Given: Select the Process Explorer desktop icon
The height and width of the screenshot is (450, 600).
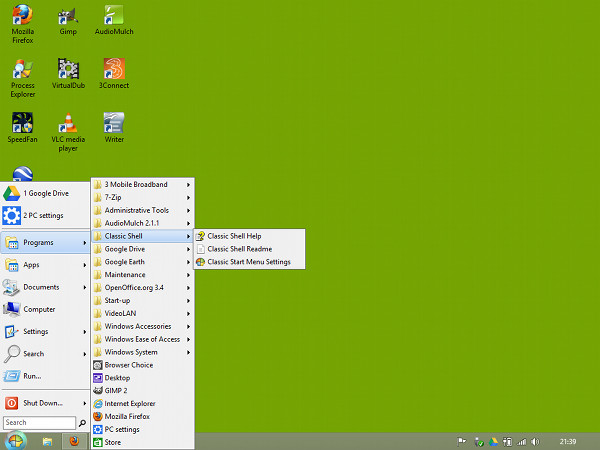Looking at the screenshot, I should (23, 78).
